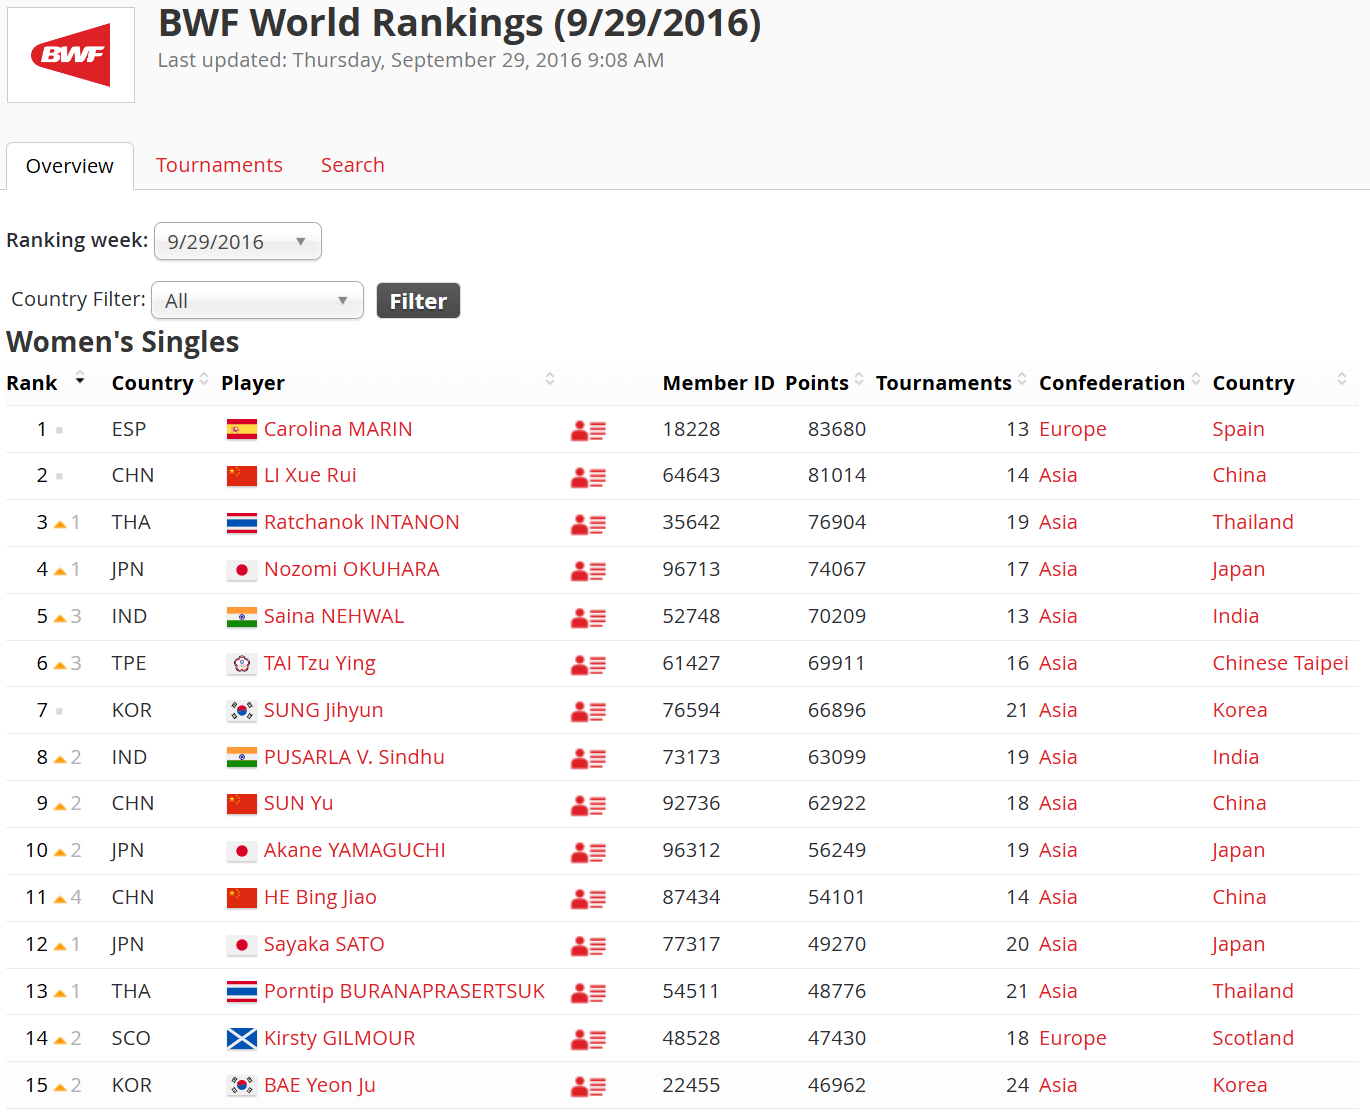
Task: Open SUNG Jihyun's player profile icon
Action: tap(588, 712)
